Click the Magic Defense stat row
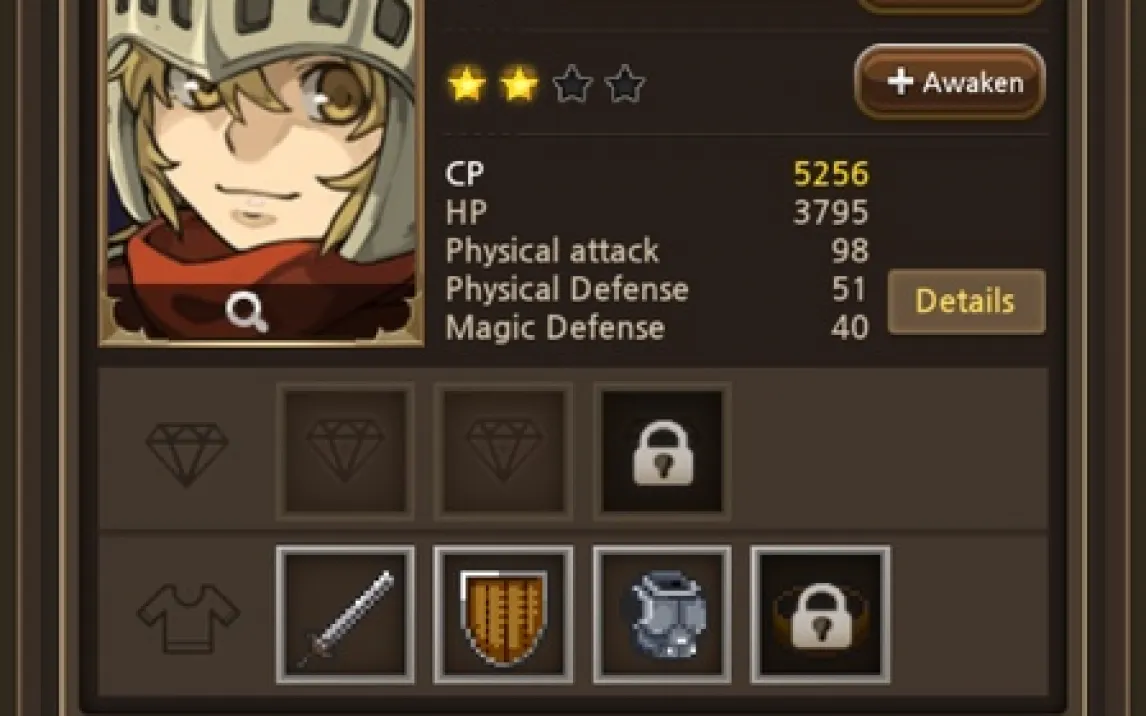Viewport: 1146px width, 716px height. (657, 327)
